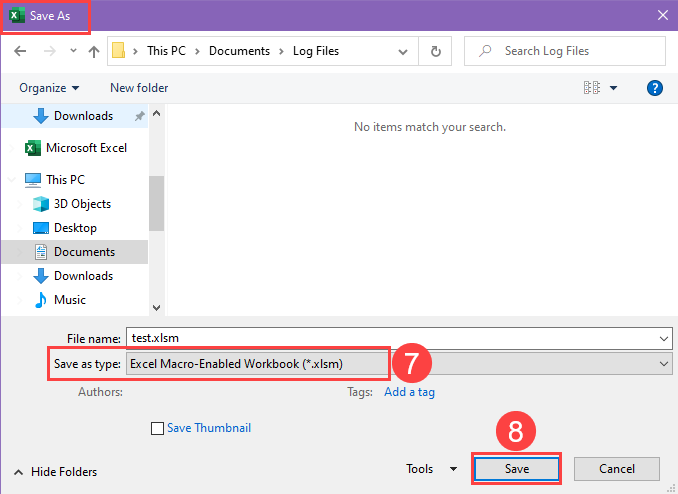Click the File name text field
Image resolution: width=678 pixels, height=494 pixels.
[x=399, y=338]
